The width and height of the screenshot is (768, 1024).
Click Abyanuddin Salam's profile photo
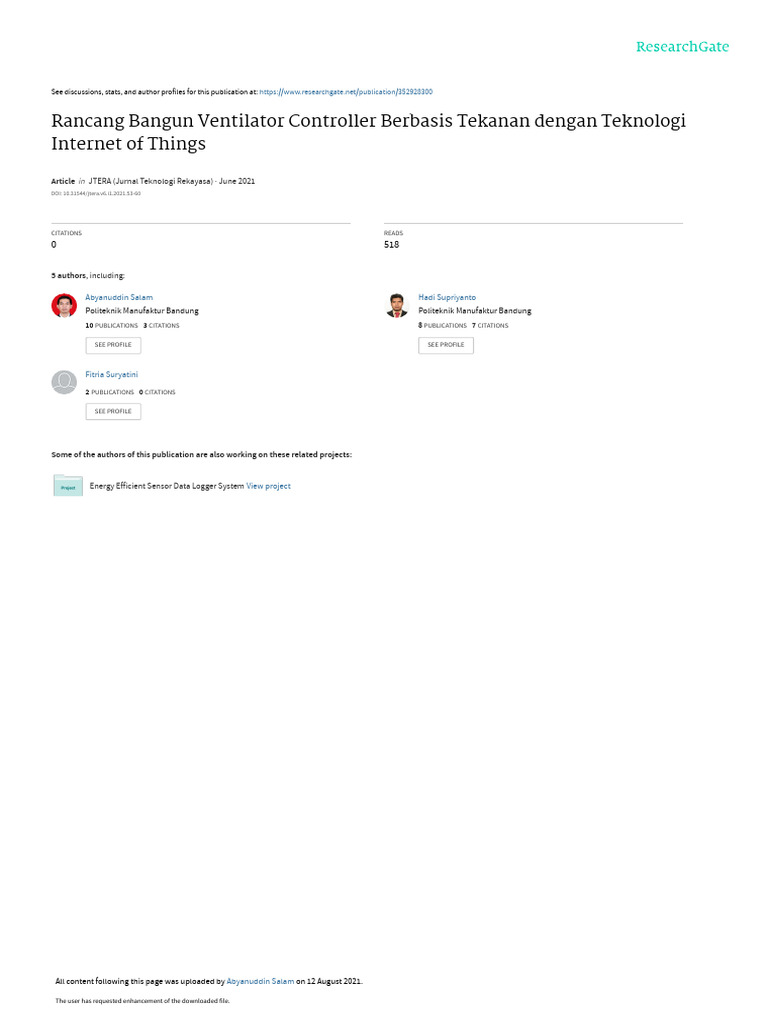click(64, 306)
